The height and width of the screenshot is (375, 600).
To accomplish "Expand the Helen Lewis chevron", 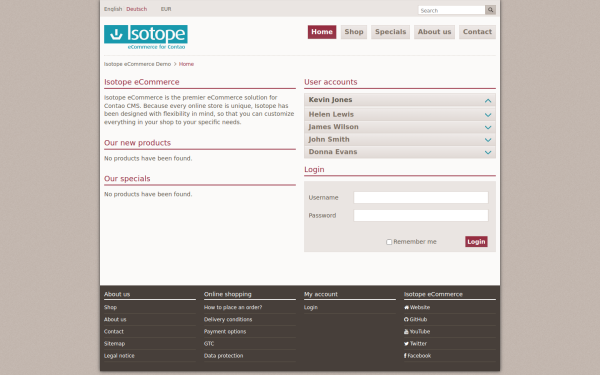I will [x=488, y=115].
